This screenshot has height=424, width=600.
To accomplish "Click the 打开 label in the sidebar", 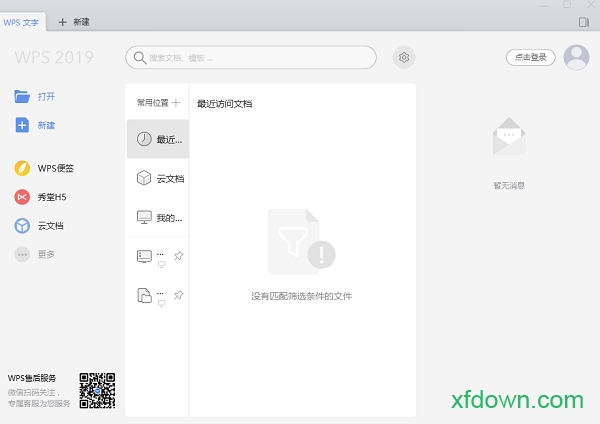I will point(46,96).
